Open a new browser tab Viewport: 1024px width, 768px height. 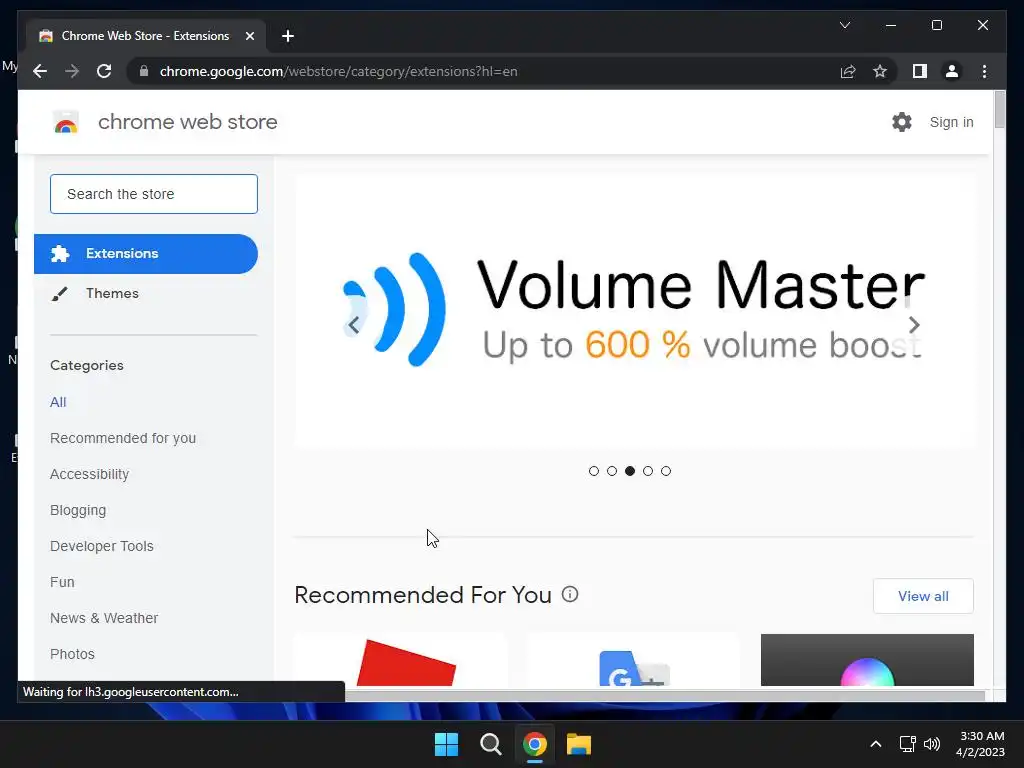point(287,36)
